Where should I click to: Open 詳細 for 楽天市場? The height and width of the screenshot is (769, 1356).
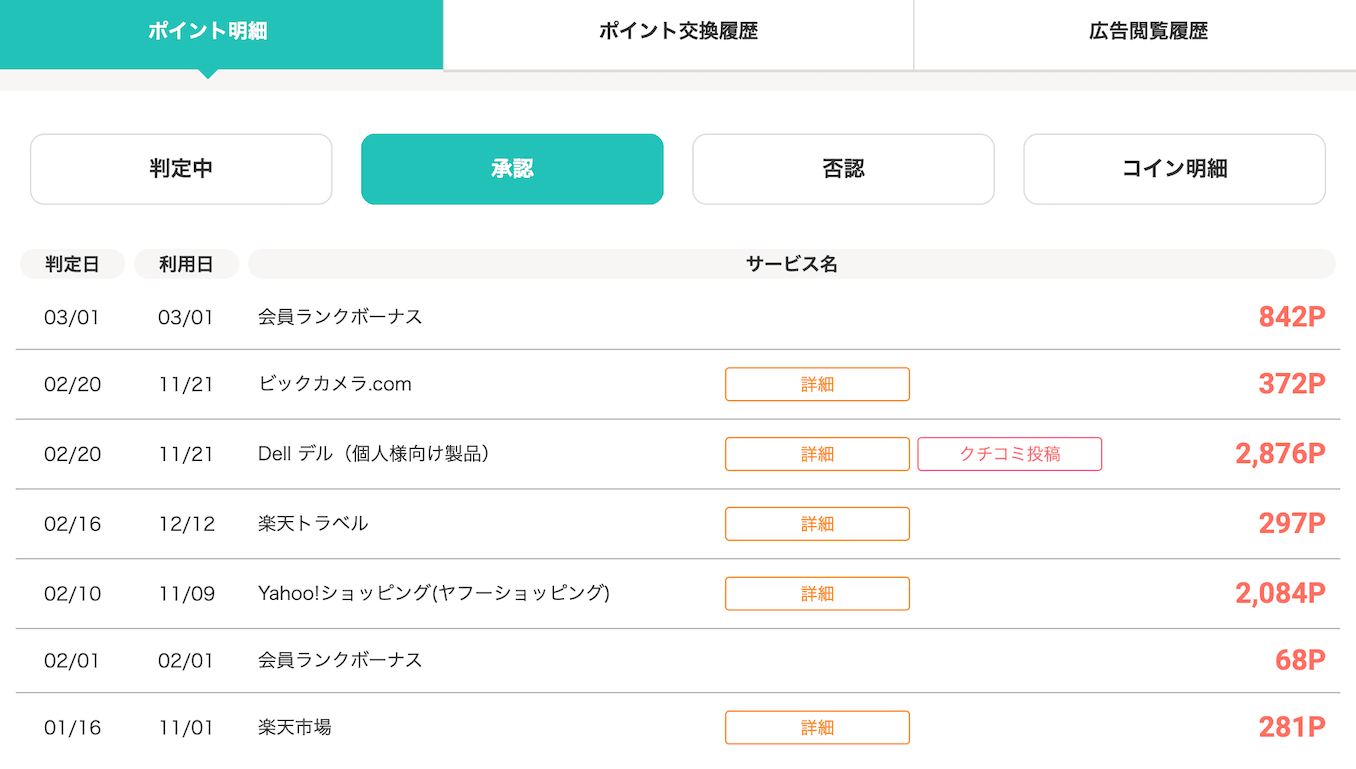(817, 727)
